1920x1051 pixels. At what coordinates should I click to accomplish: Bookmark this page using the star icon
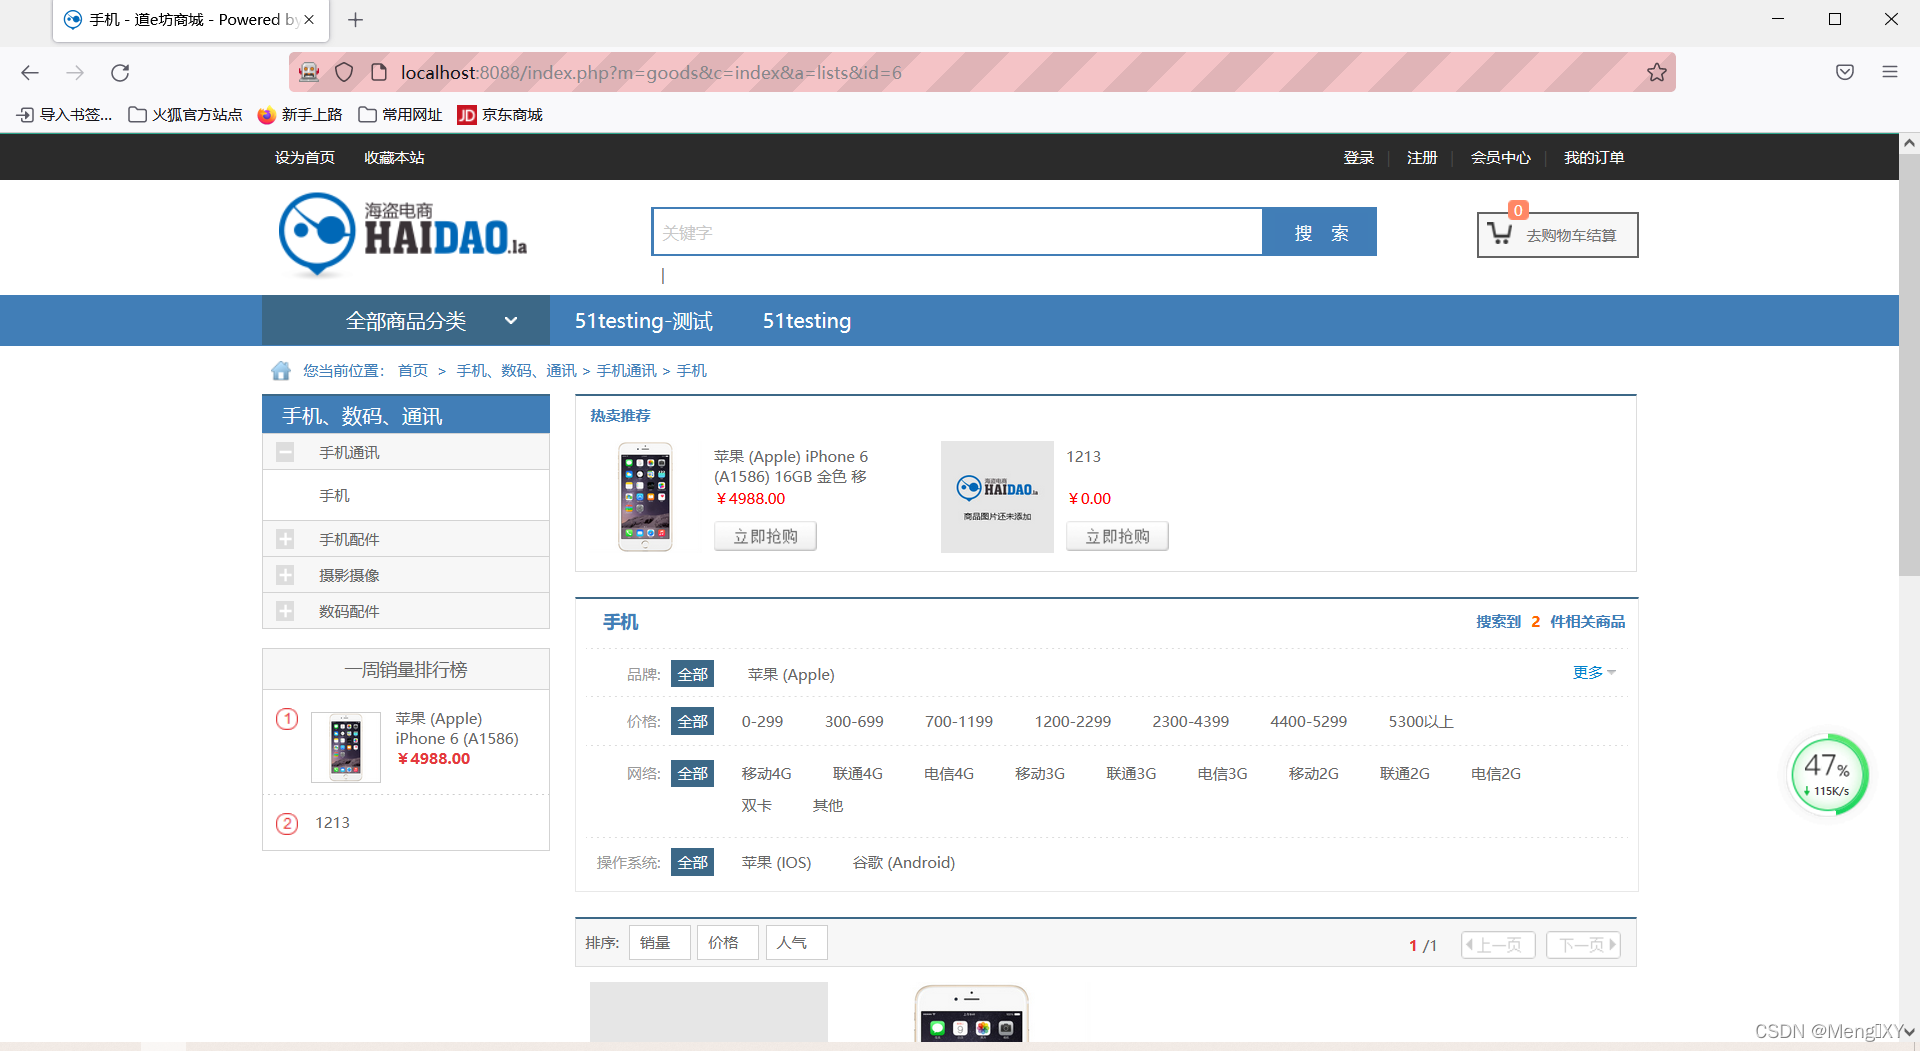pyautogui.click(x=1656, y=72)
